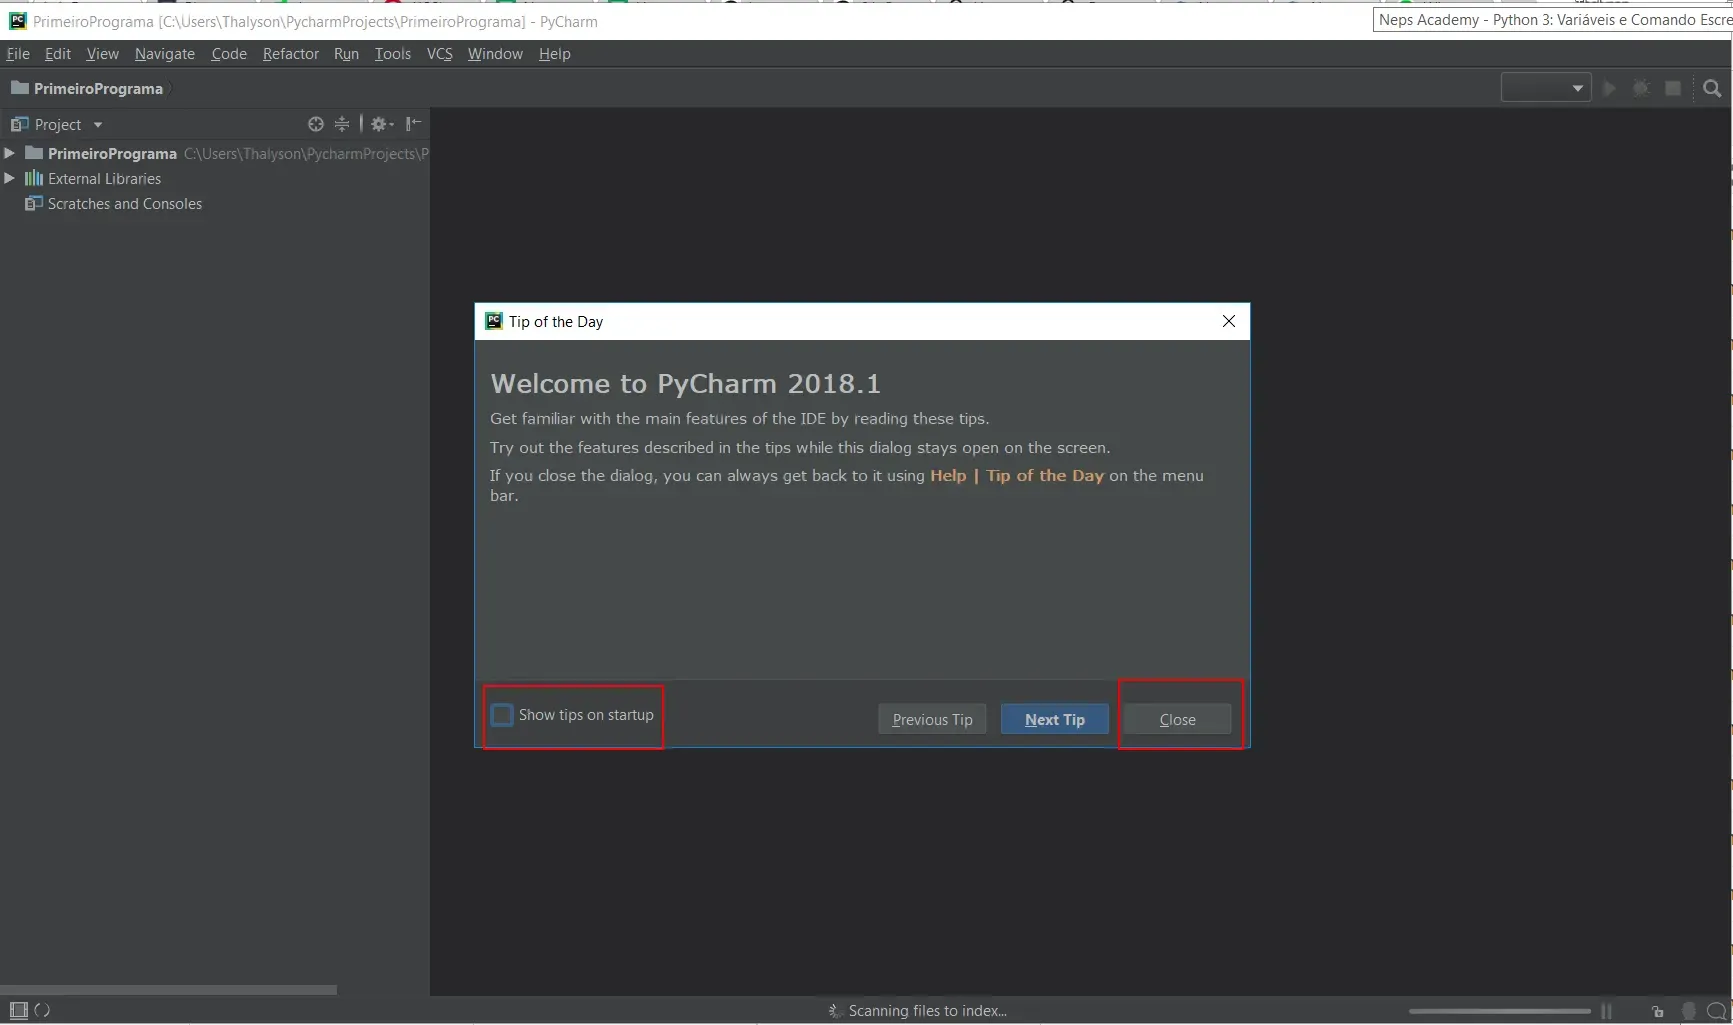Click the PyCharm logo in the title bar
Image resolution: width=1733 pixels, height=1025 pixels.
17,21
